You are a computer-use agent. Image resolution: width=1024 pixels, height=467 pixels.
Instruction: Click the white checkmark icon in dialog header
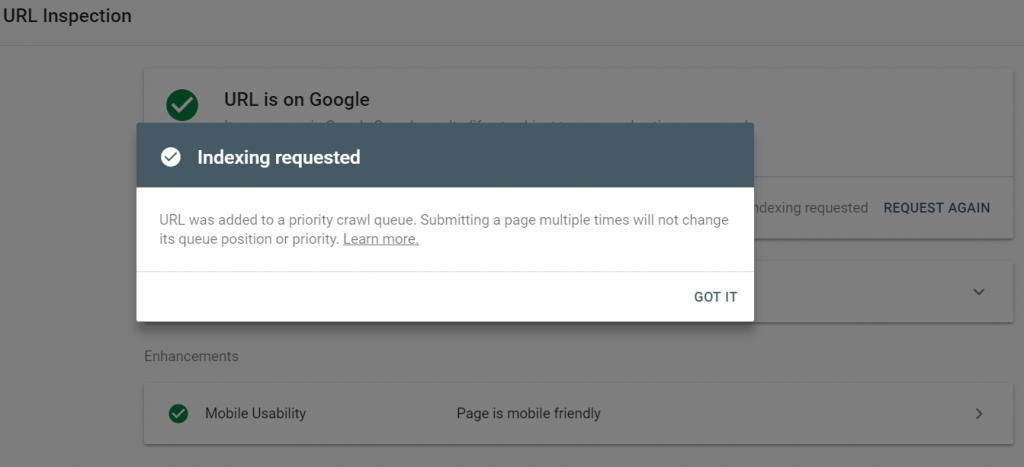point(170,157)
